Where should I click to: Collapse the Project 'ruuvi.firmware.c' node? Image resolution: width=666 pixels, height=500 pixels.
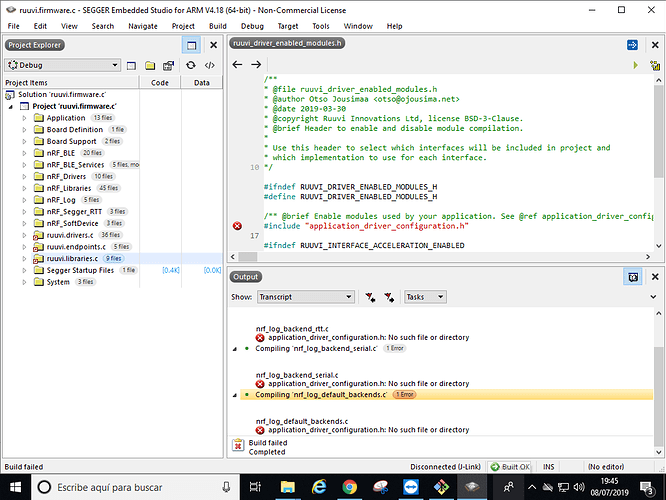pyautogui.click(x=11, y=107)
